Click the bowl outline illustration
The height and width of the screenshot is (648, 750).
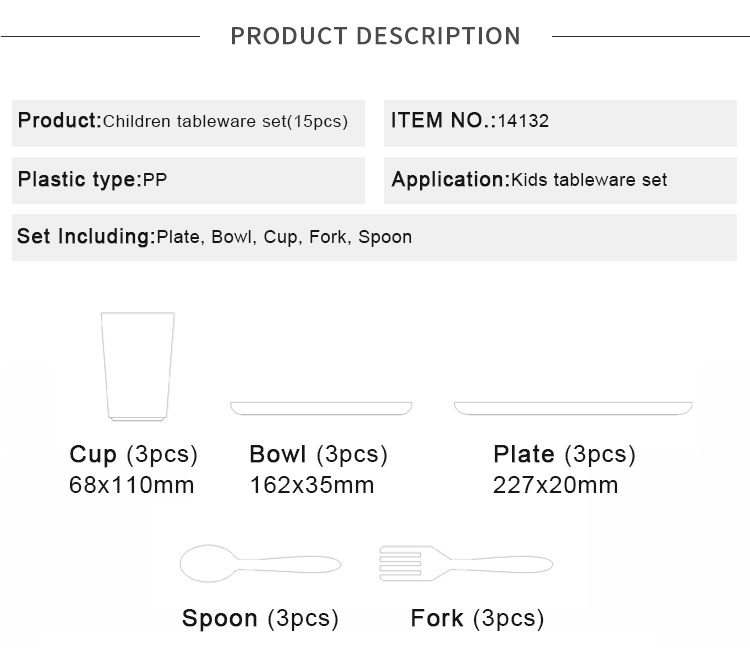click(321, 408)
